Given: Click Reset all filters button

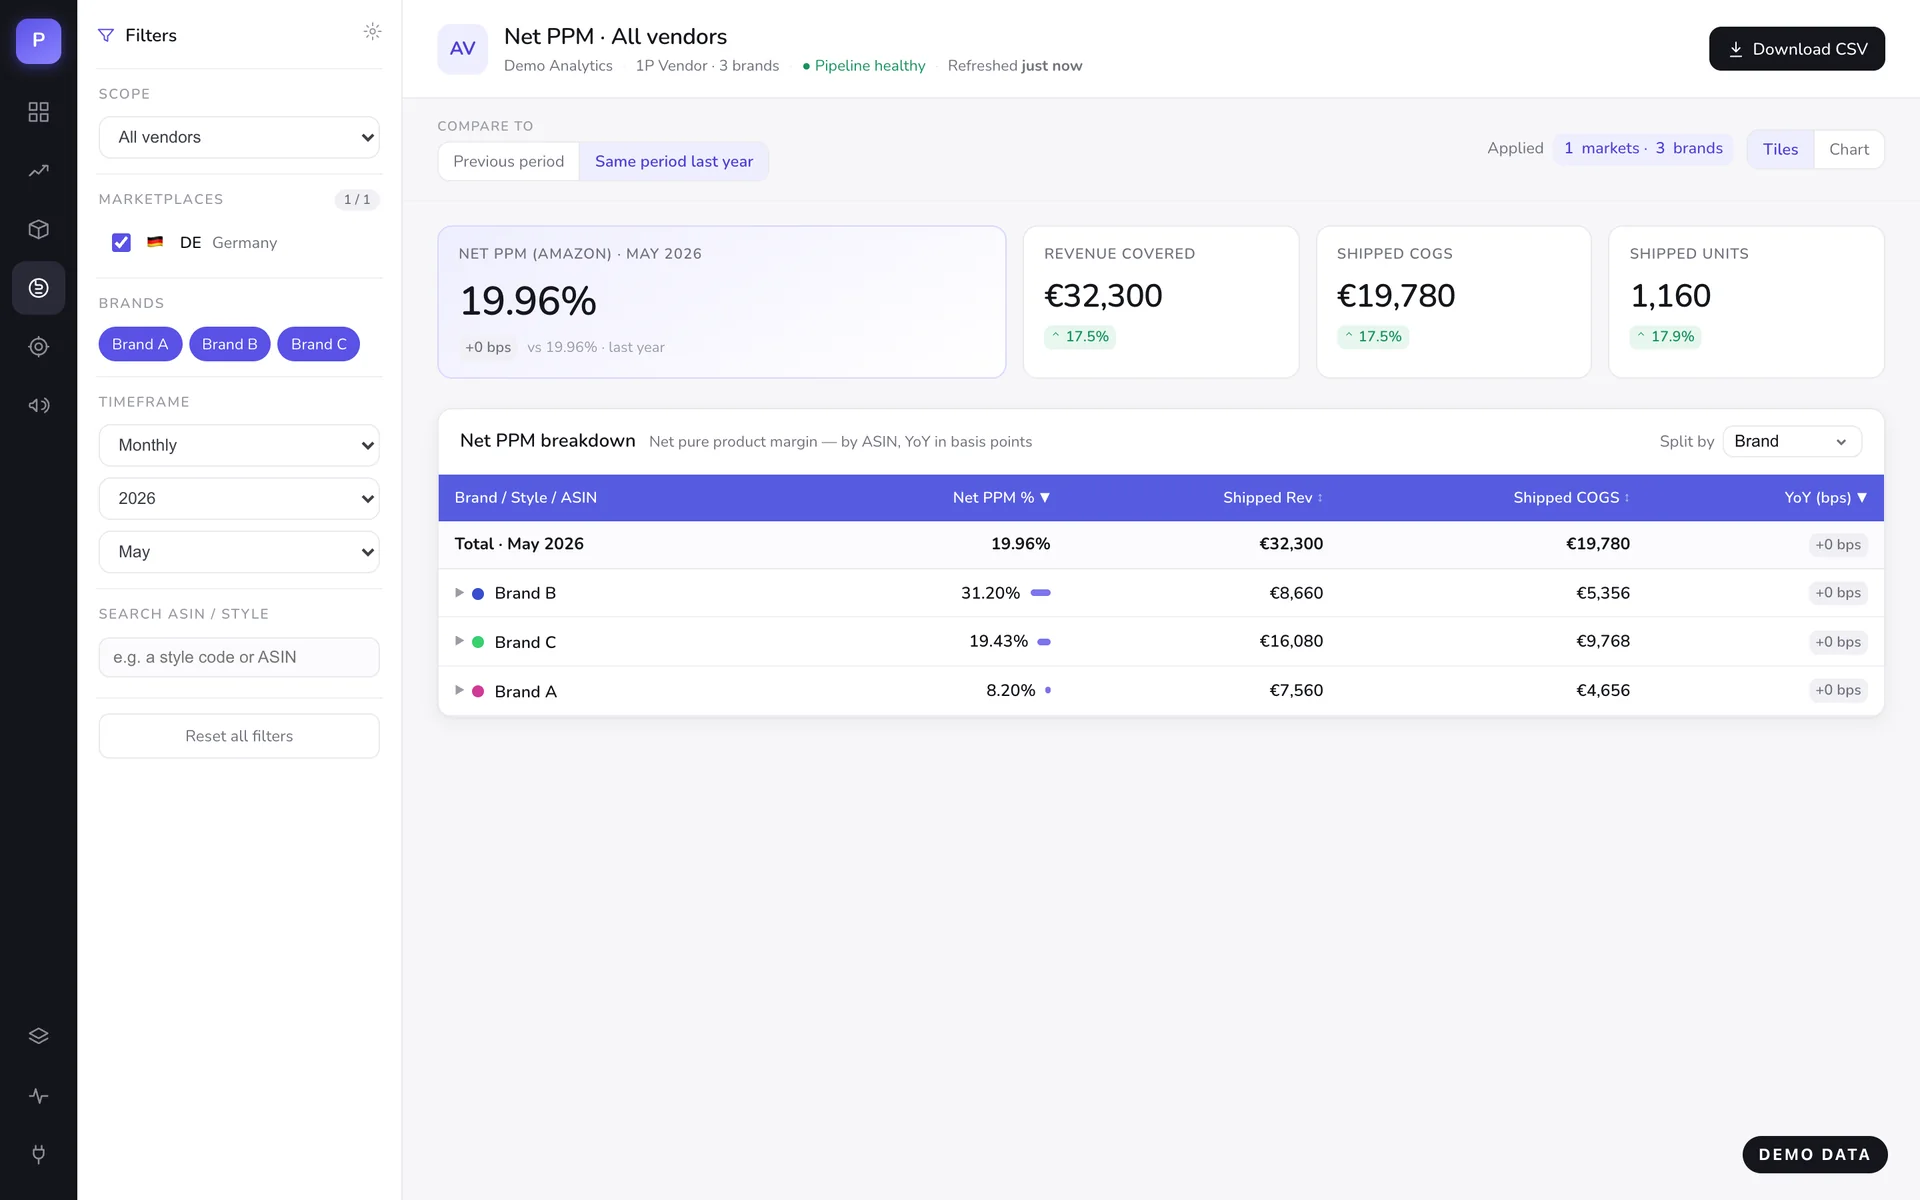Looking at the screenshot, I should pyautogui.click(x=239, y=736).
